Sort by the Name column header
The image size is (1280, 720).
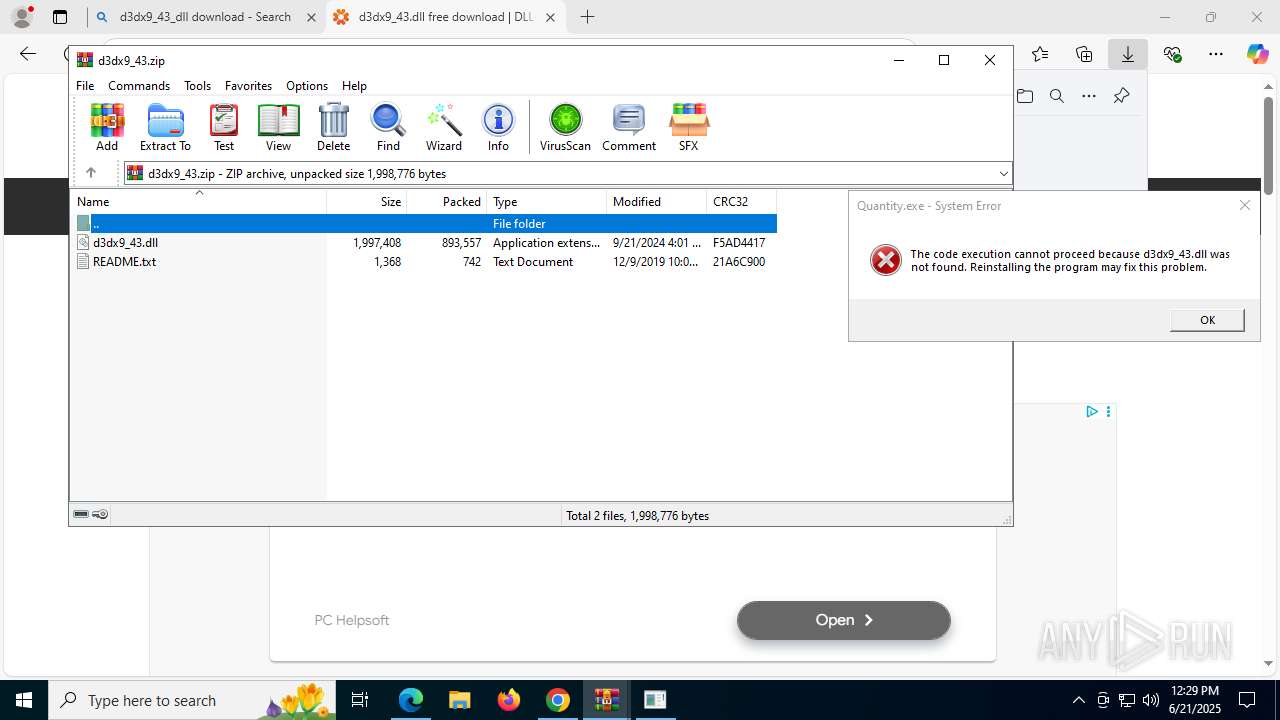pyautogui.click(x=198, y=201)
